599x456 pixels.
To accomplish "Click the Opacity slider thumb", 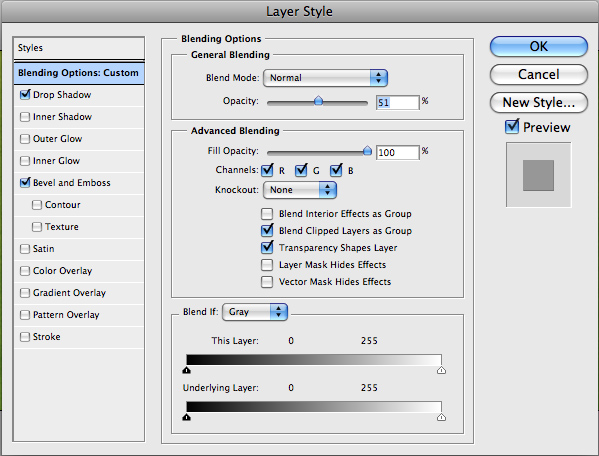I will click(318, 101).
